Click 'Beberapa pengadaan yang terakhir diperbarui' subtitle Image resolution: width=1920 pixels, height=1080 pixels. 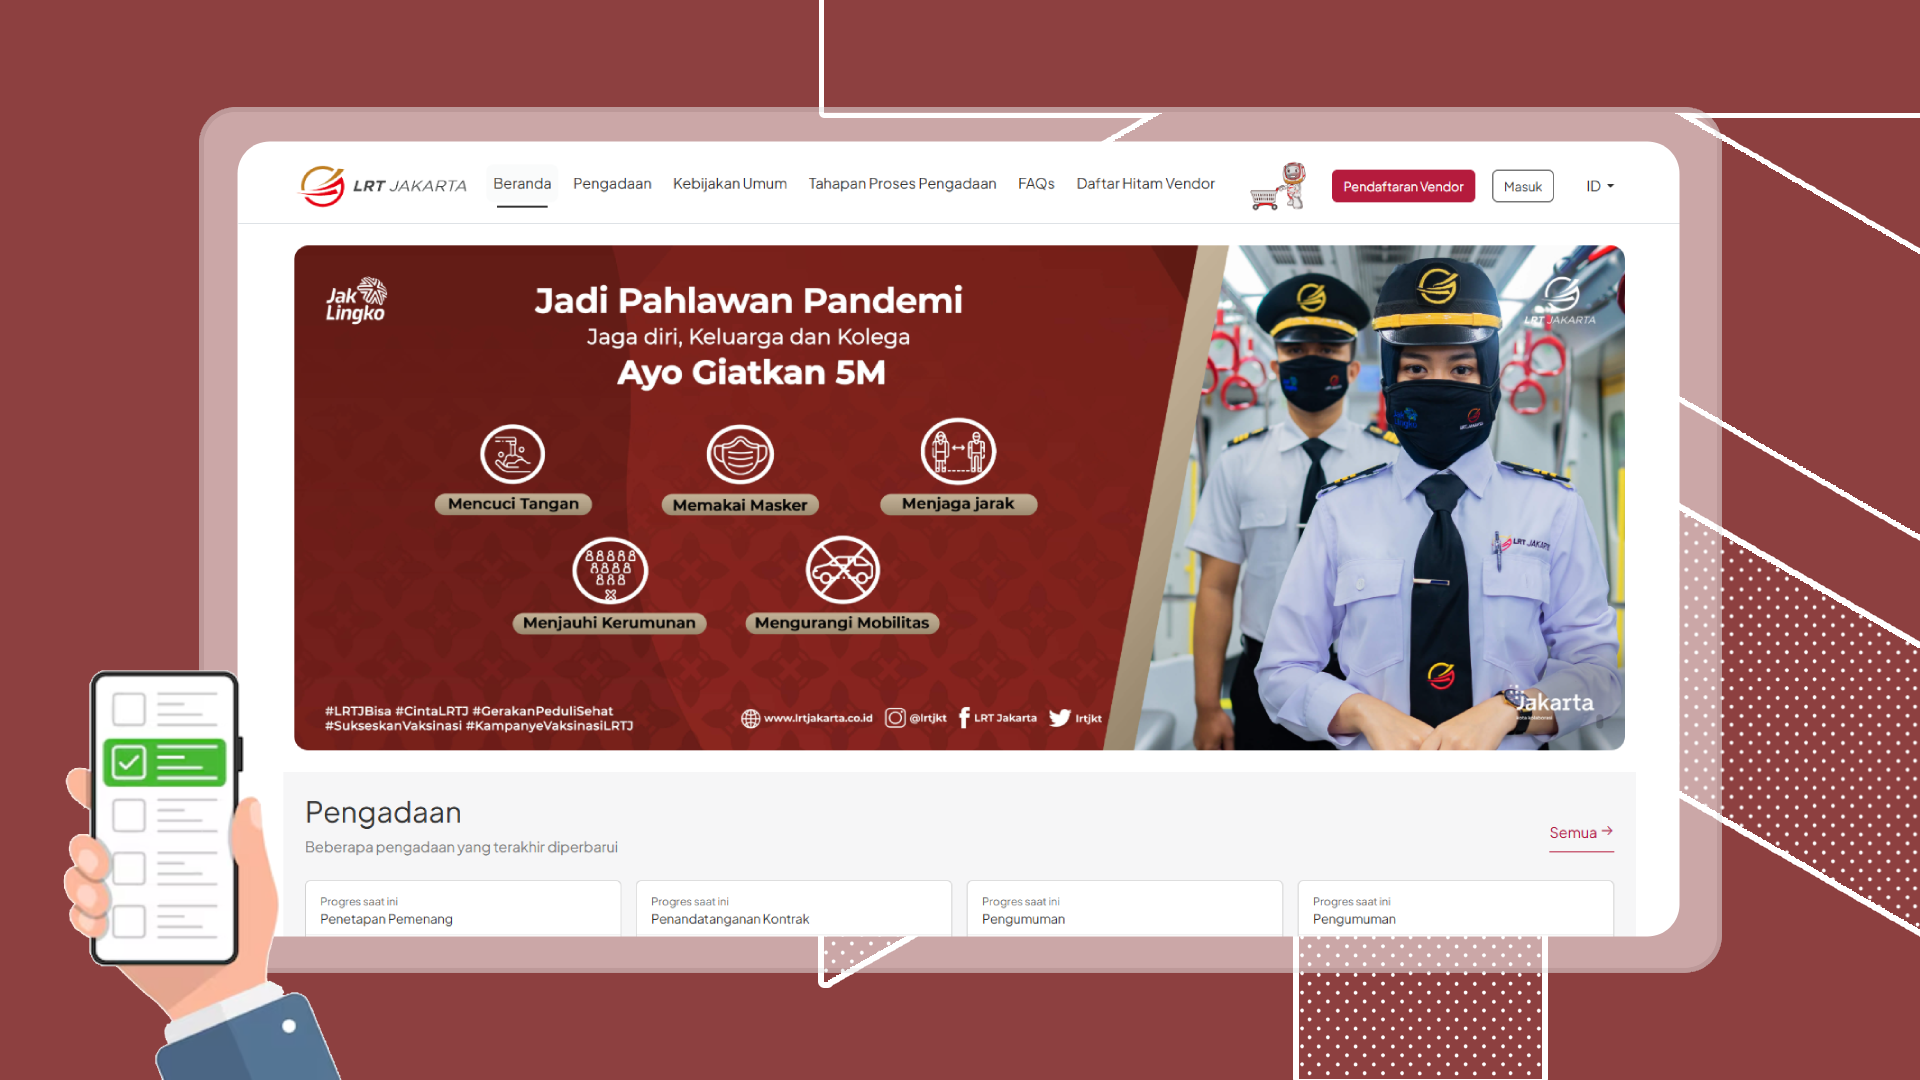coord(461,847)
